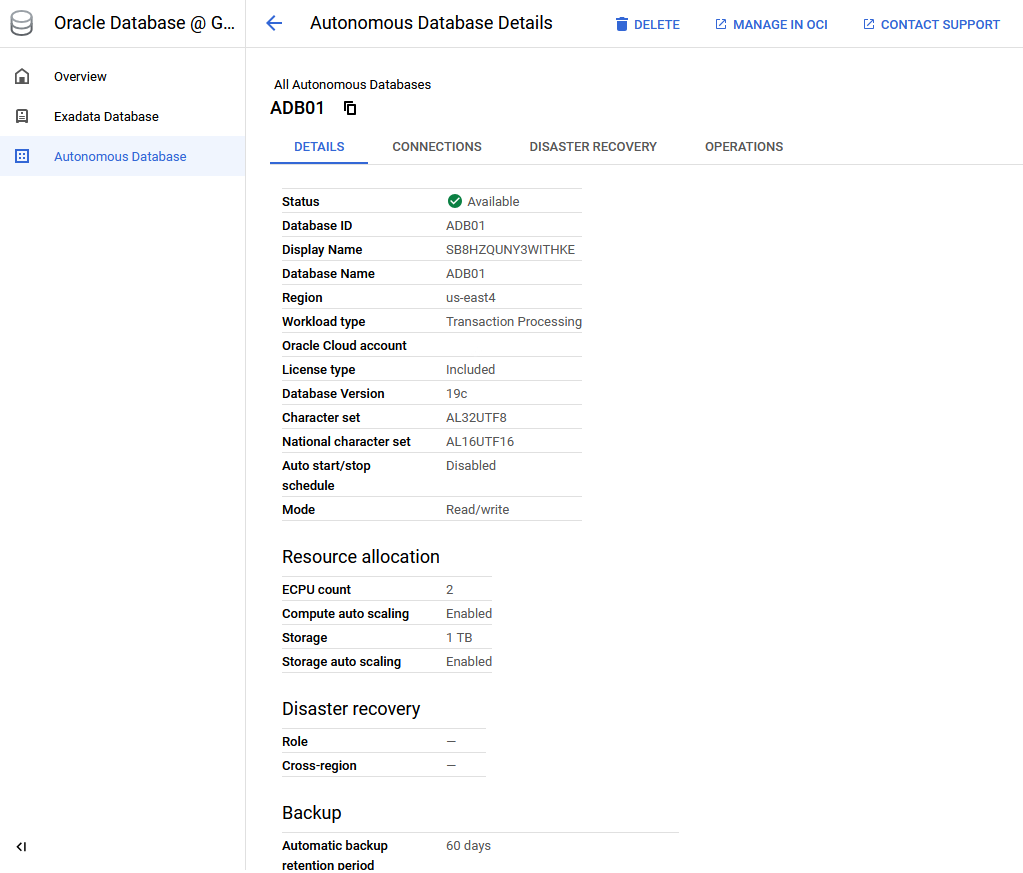The height and width of the screenshot is (873, 1023).
Task: Click the Autonomous Database grid icon
Action: (22, 156)
